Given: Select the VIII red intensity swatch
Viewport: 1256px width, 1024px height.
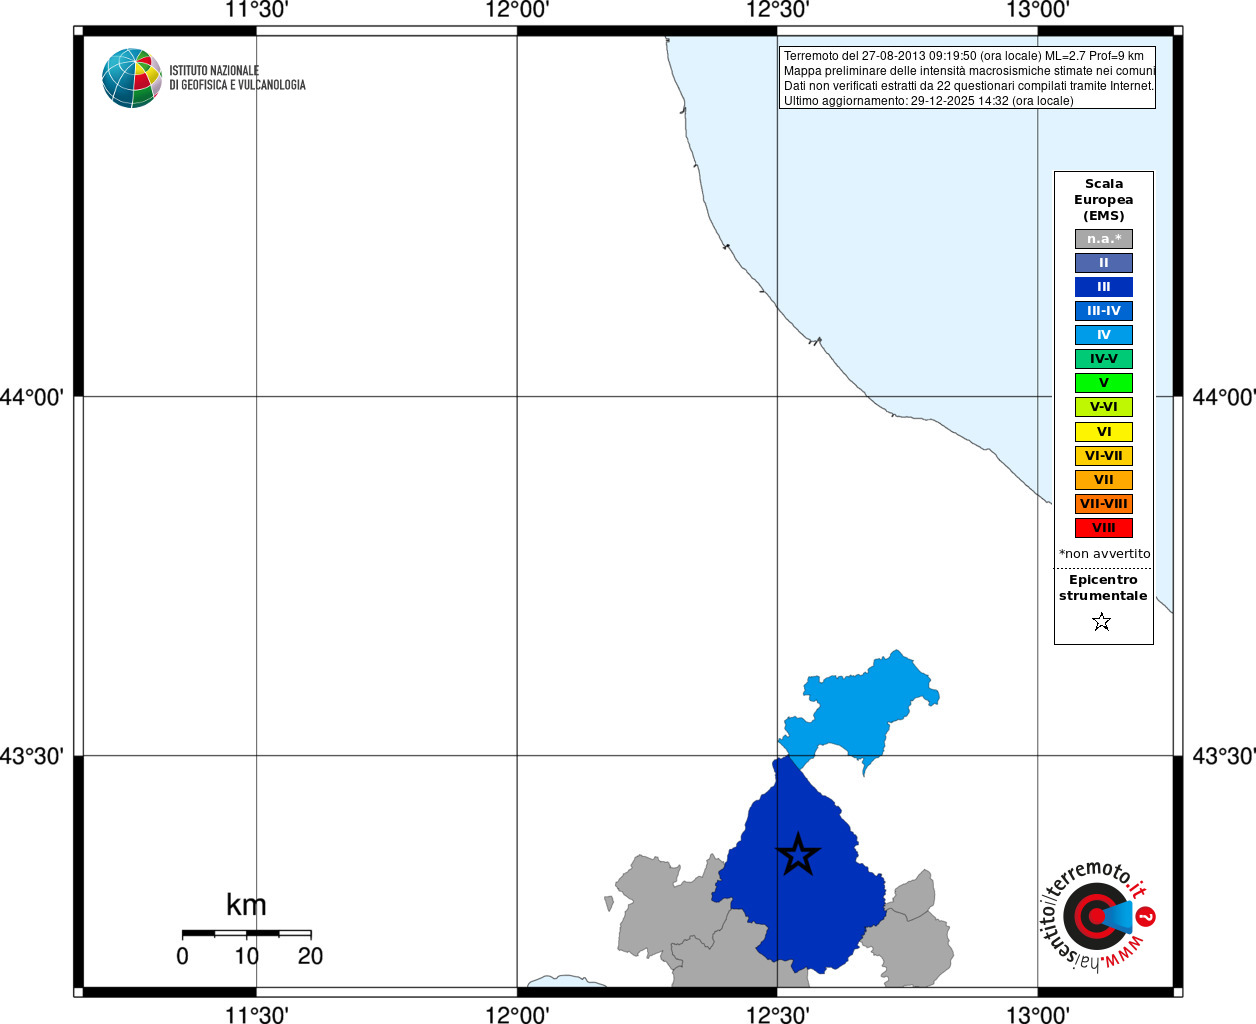Looking at the screenshot, I should (x=1104, y=528).
